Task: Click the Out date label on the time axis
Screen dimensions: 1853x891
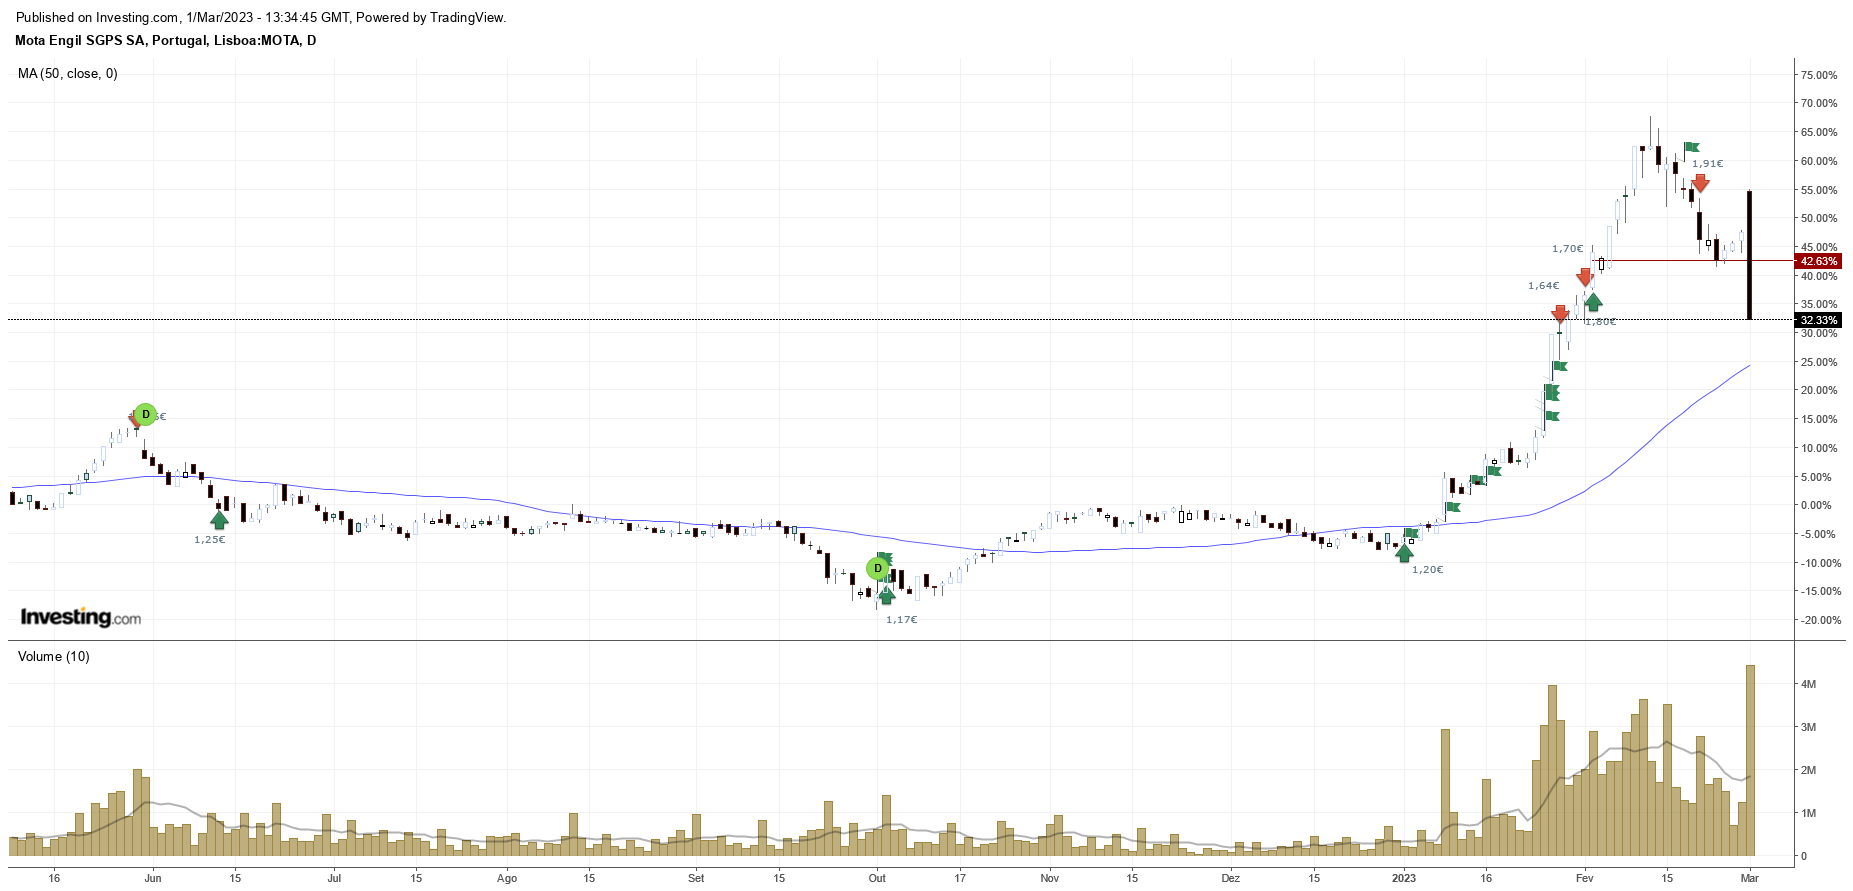Action: point(877,878)
